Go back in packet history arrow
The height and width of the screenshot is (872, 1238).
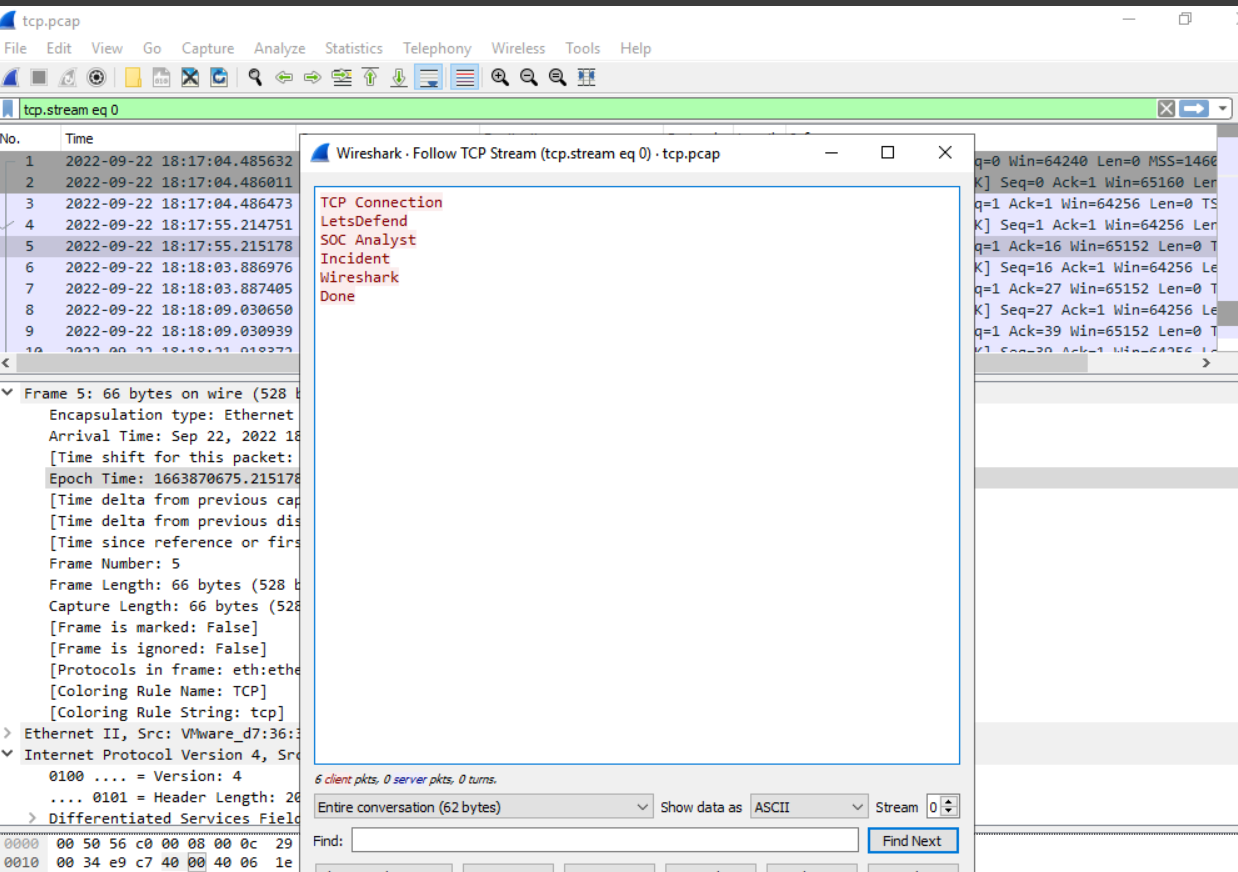(284, 77)
